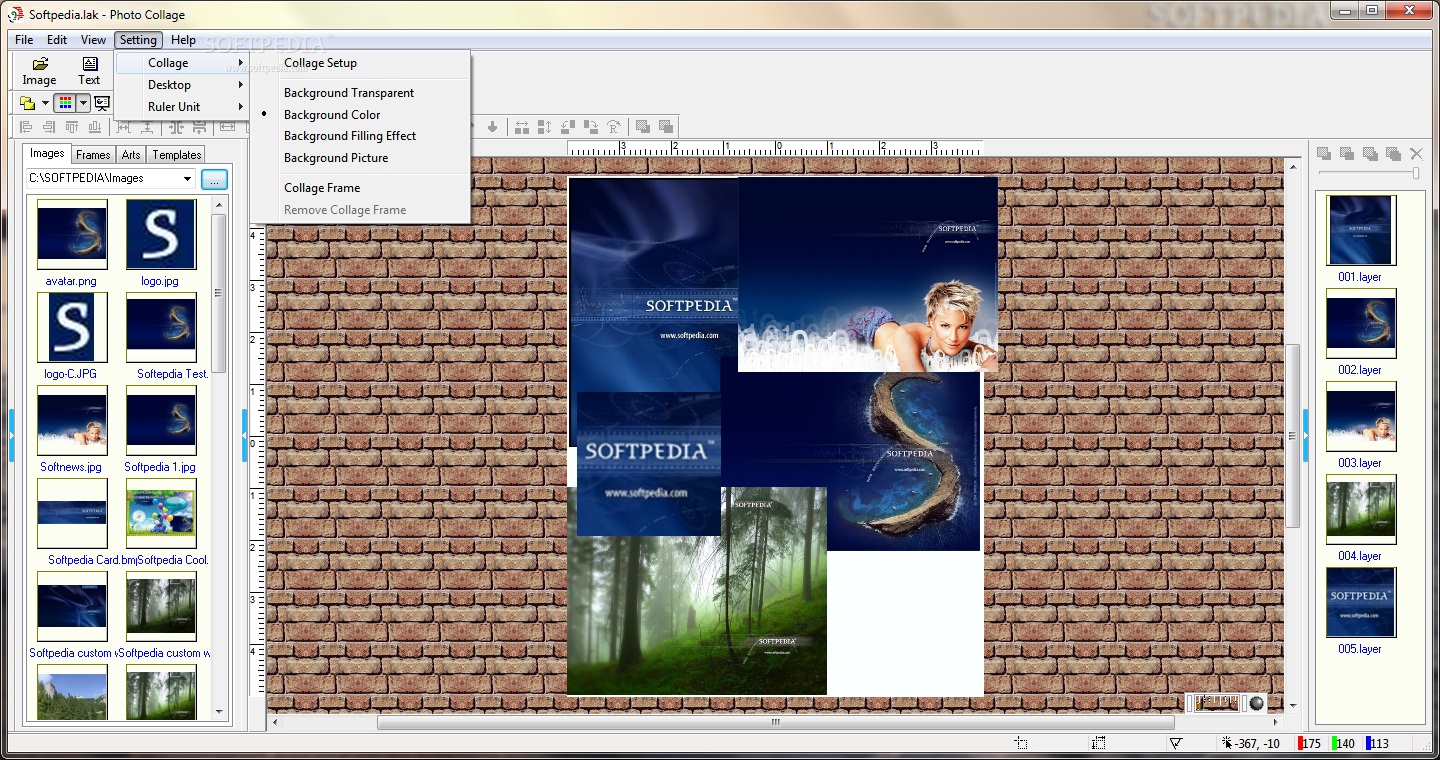
Task: Open the Edit menu
Action: (x=57, y=40)
